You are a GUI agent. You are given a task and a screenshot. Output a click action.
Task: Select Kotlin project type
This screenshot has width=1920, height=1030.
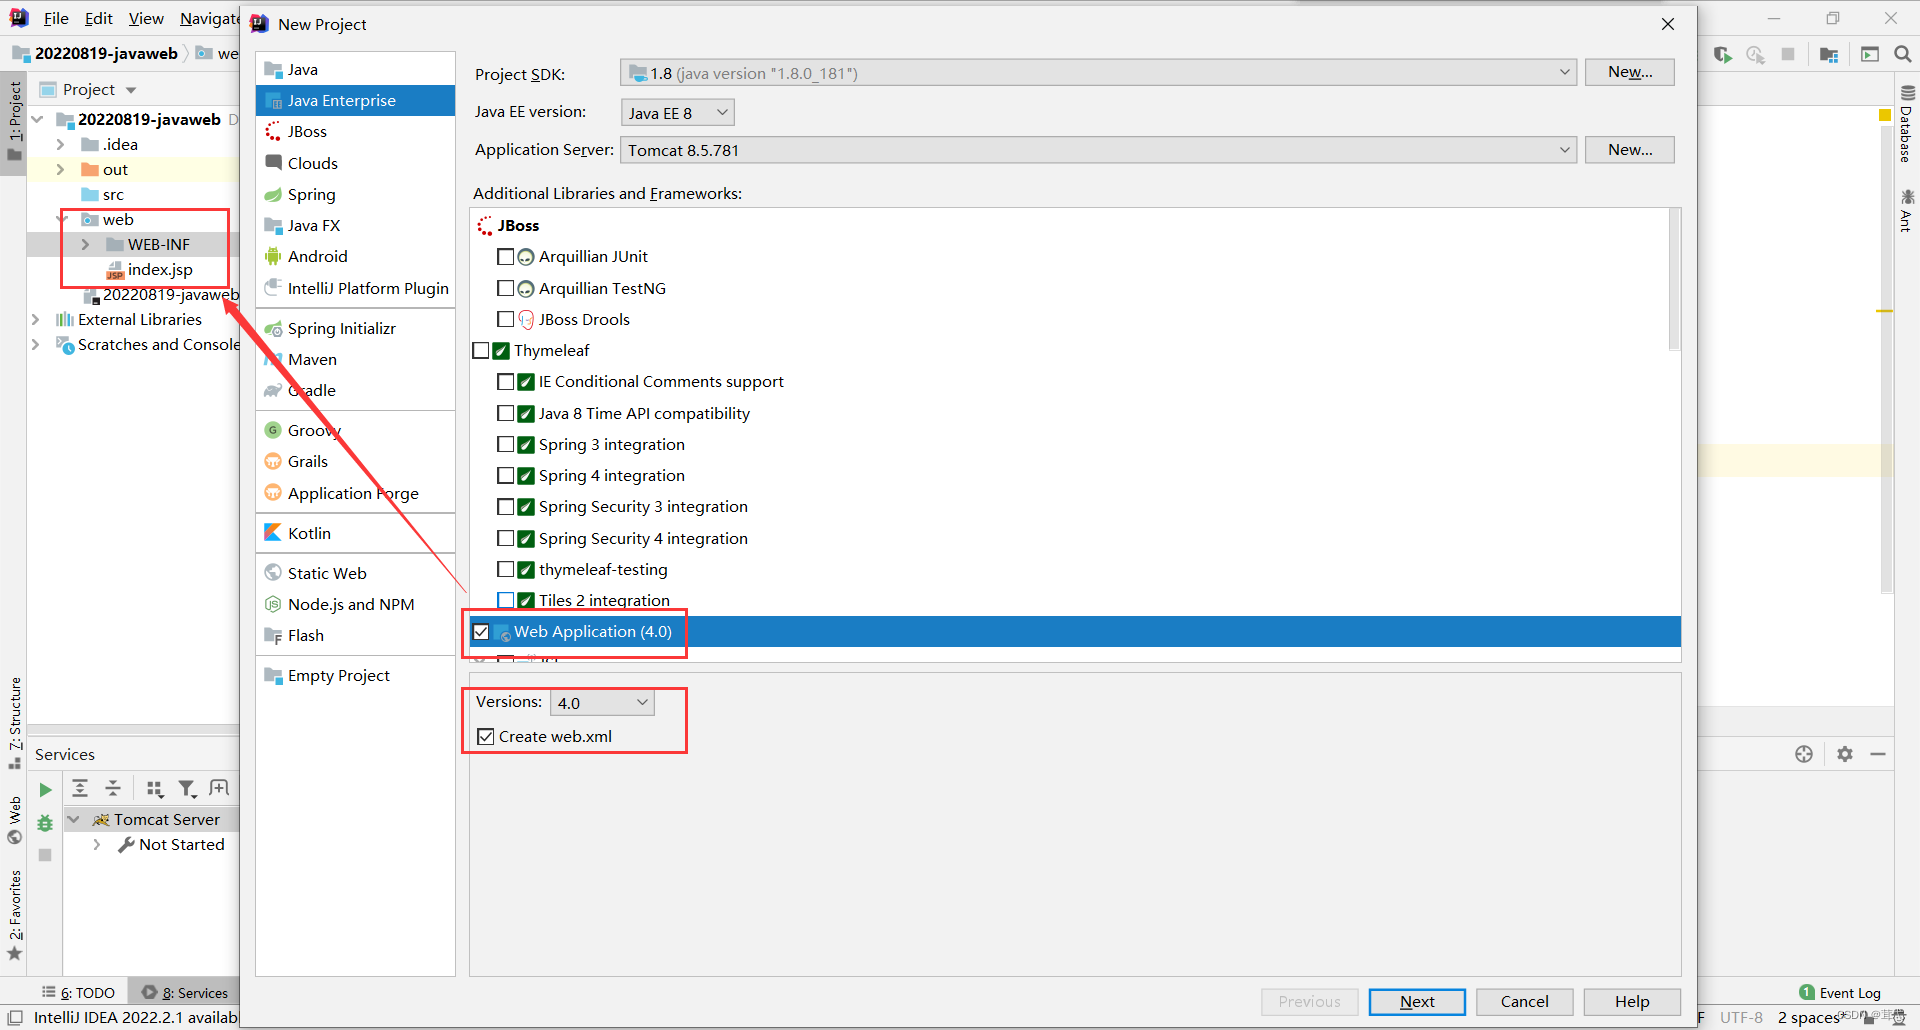click(x=355, y=533)
